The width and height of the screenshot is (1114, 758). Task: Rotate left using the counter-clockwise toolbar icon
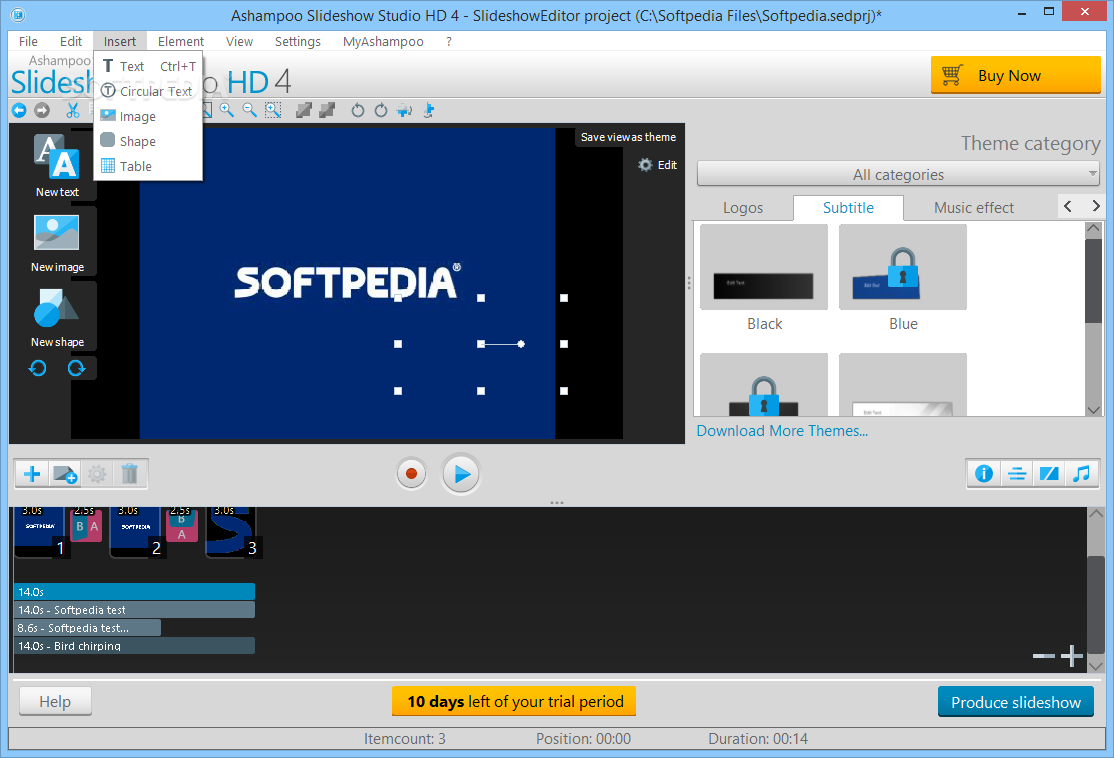(x=357, y=110)
